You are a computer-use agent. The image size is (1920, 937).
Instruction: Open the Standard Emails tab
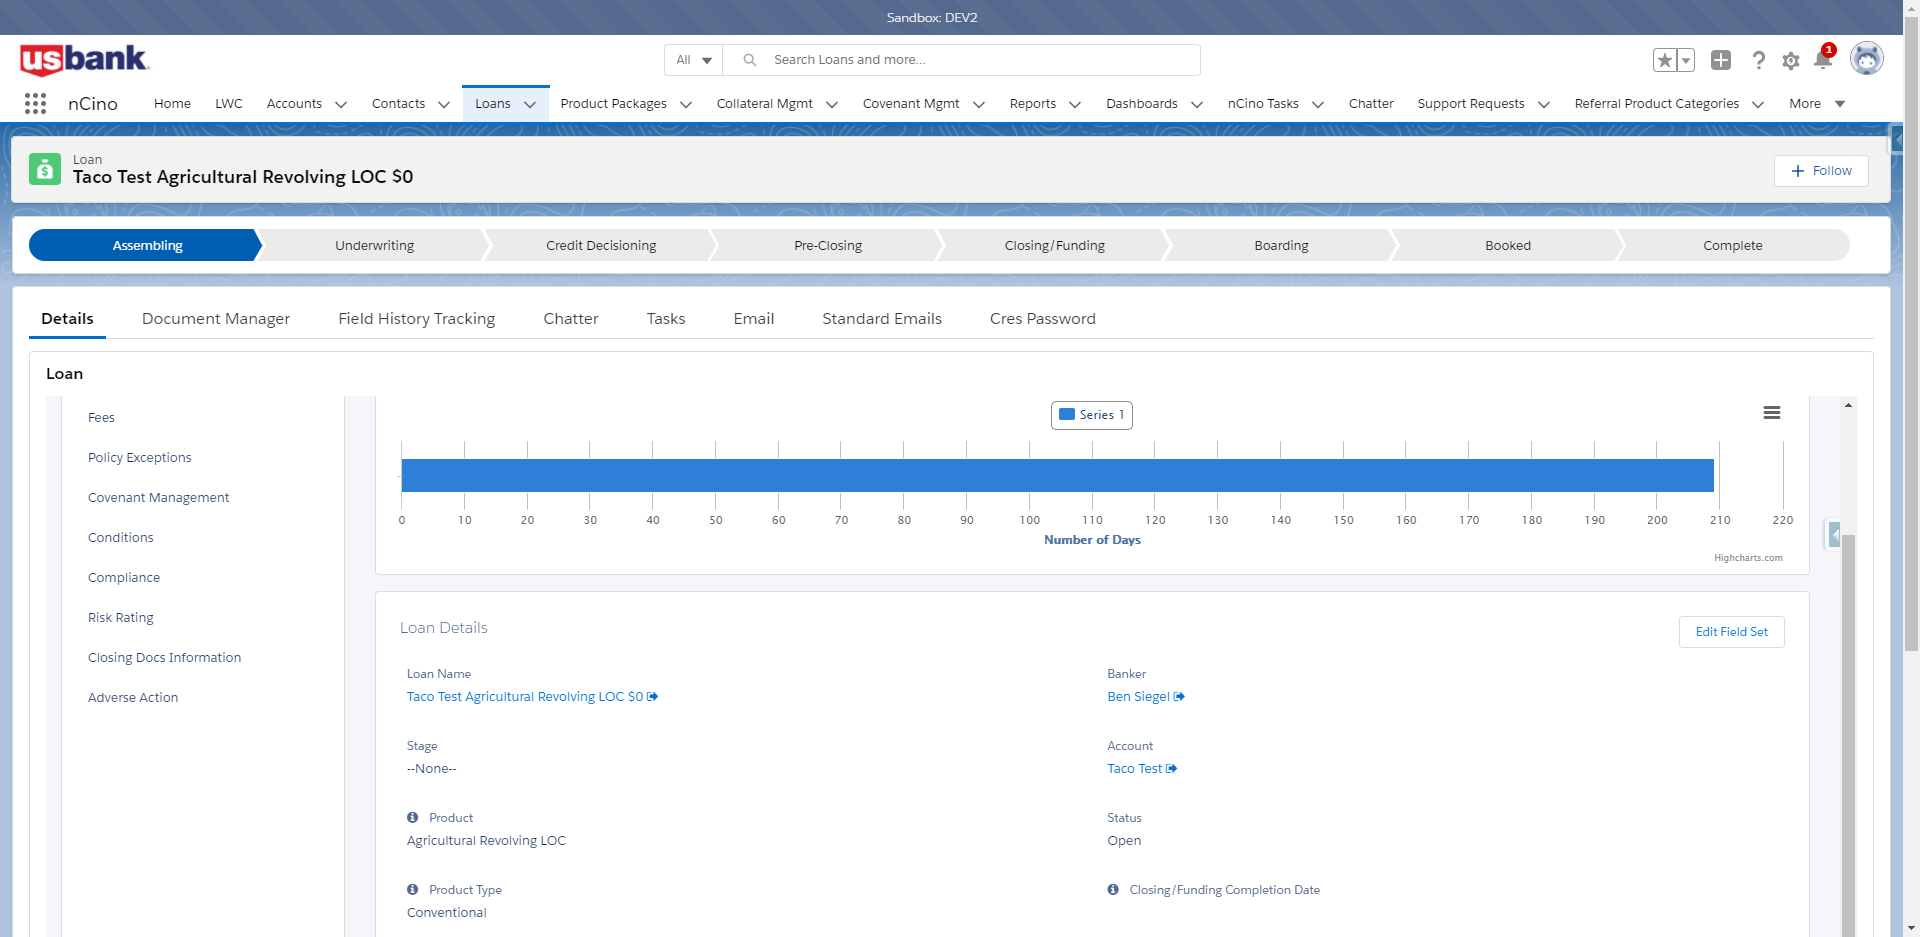point(882,319)
